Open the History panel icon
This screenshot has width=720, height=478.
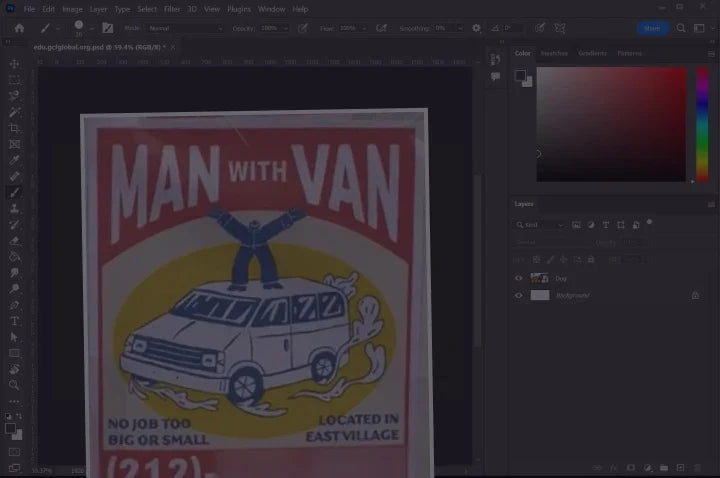coord(495,60)
